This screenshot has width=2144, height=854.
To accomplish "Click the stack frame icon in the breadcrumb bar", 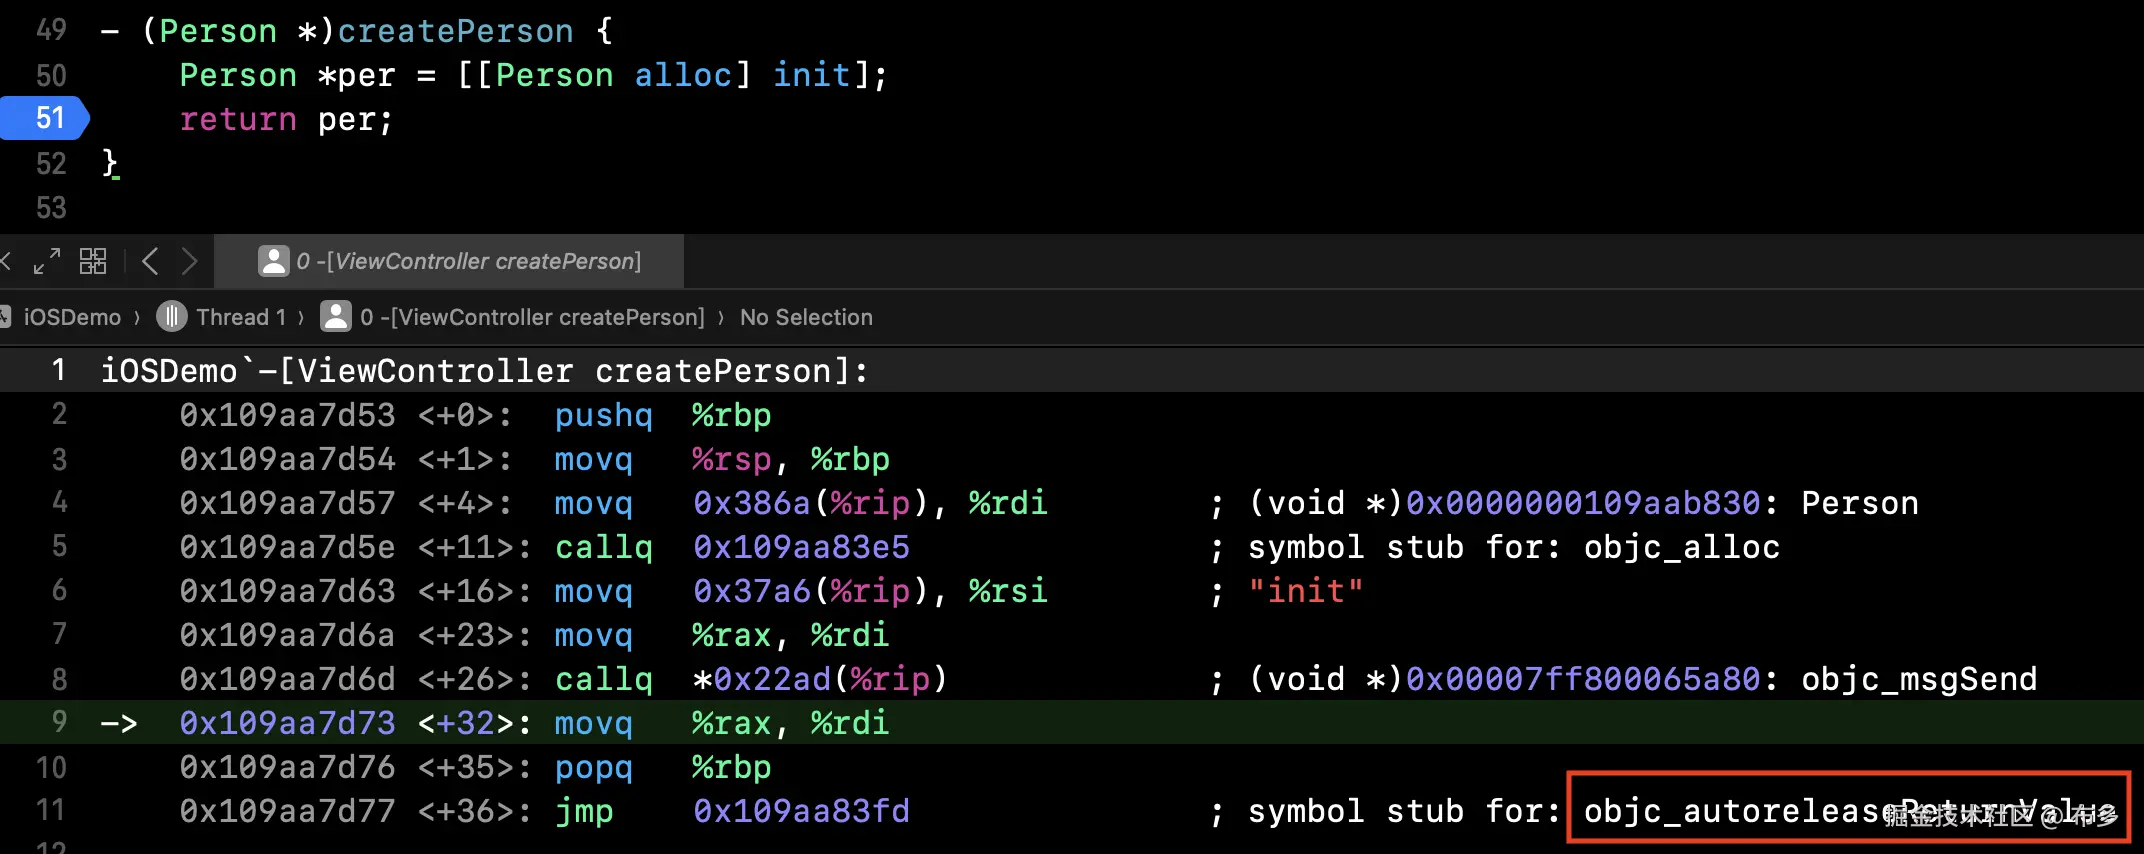I will [x=336, y=317].
